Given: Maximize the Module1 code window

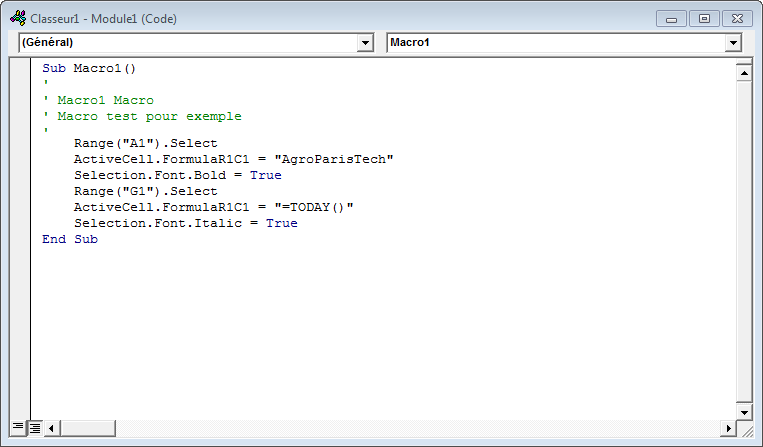Looking at the screenshot, I should [704, 19].
